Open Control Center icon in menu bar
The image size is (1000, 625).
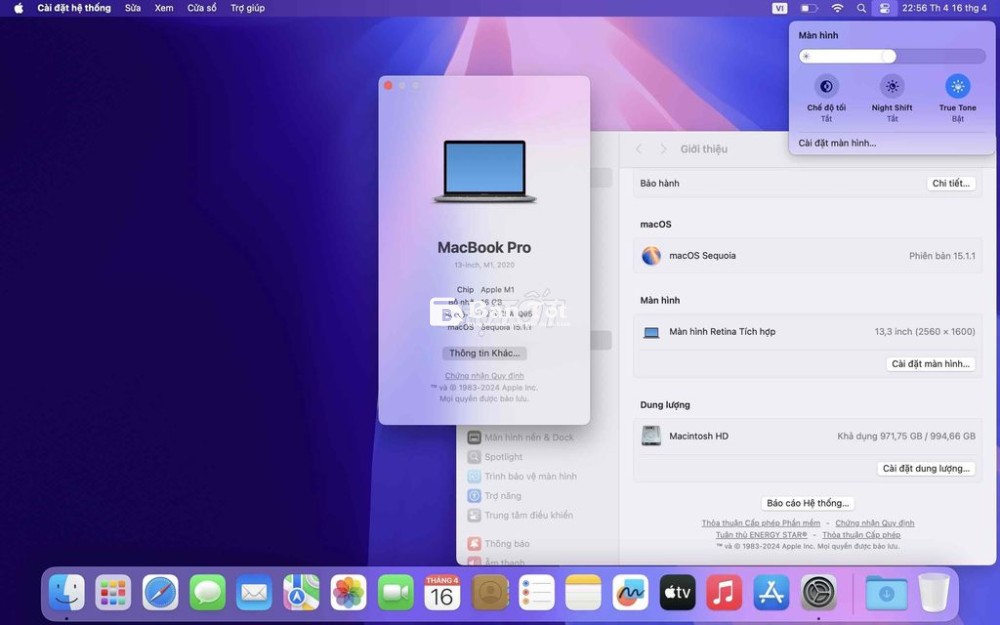click(884, 8)
